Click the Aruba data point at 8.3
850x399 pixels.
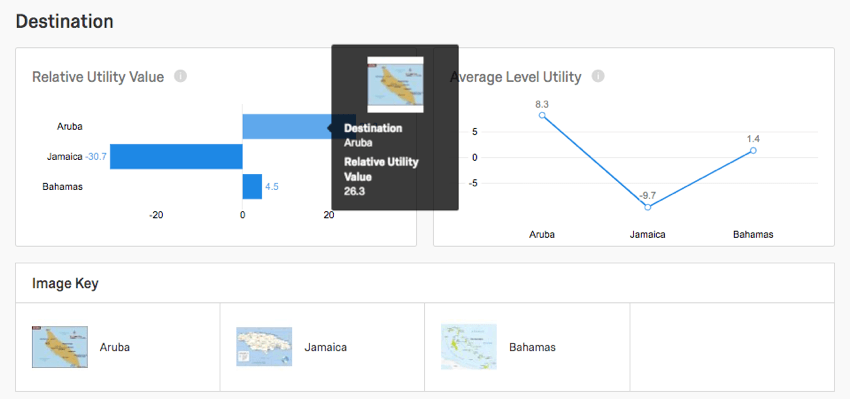[x=542, y=115]
